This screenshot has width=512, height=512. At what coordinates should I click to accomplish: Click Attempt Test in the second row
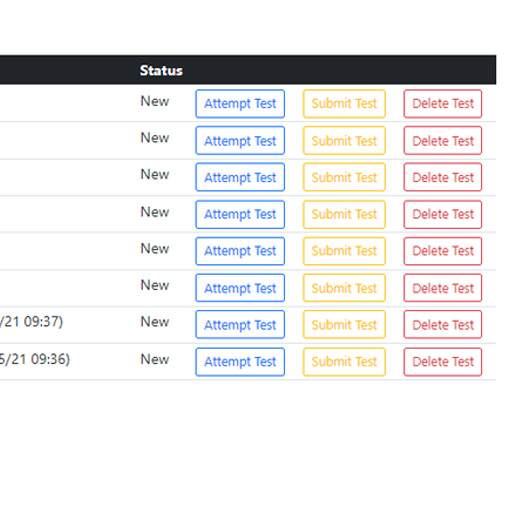pyautogui.click(x=240, y=140)
